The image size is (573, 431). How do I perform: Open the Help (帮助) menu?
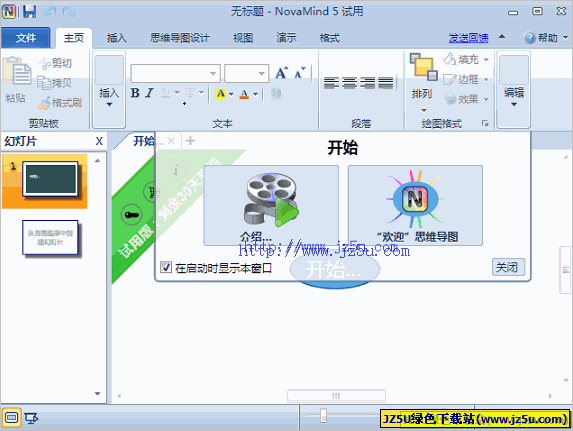tap(546, 38)
